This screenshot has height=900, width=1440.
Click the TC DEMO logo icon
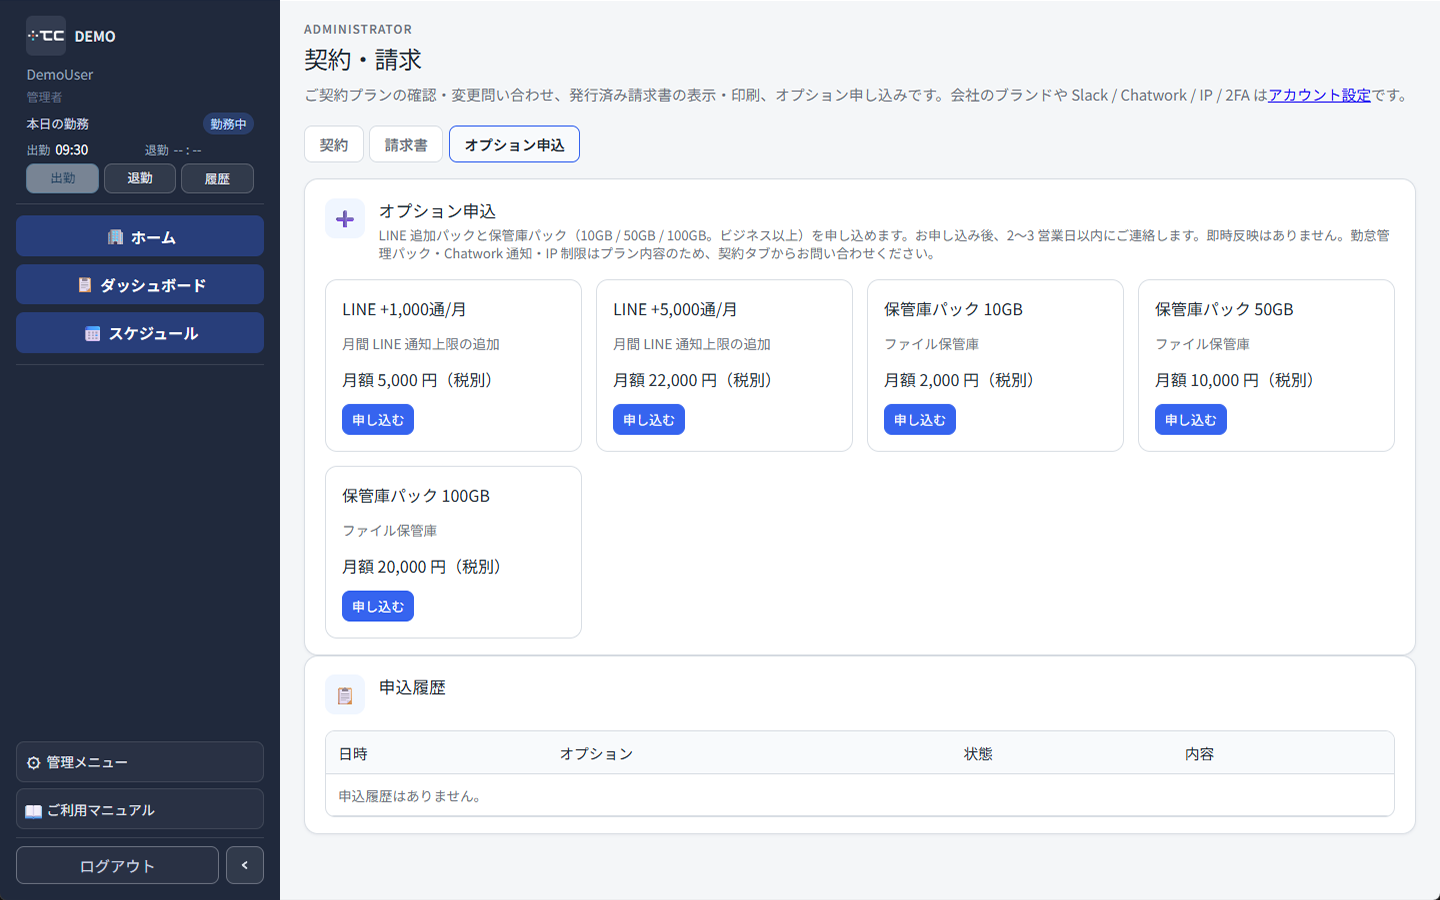coord(46,36)
